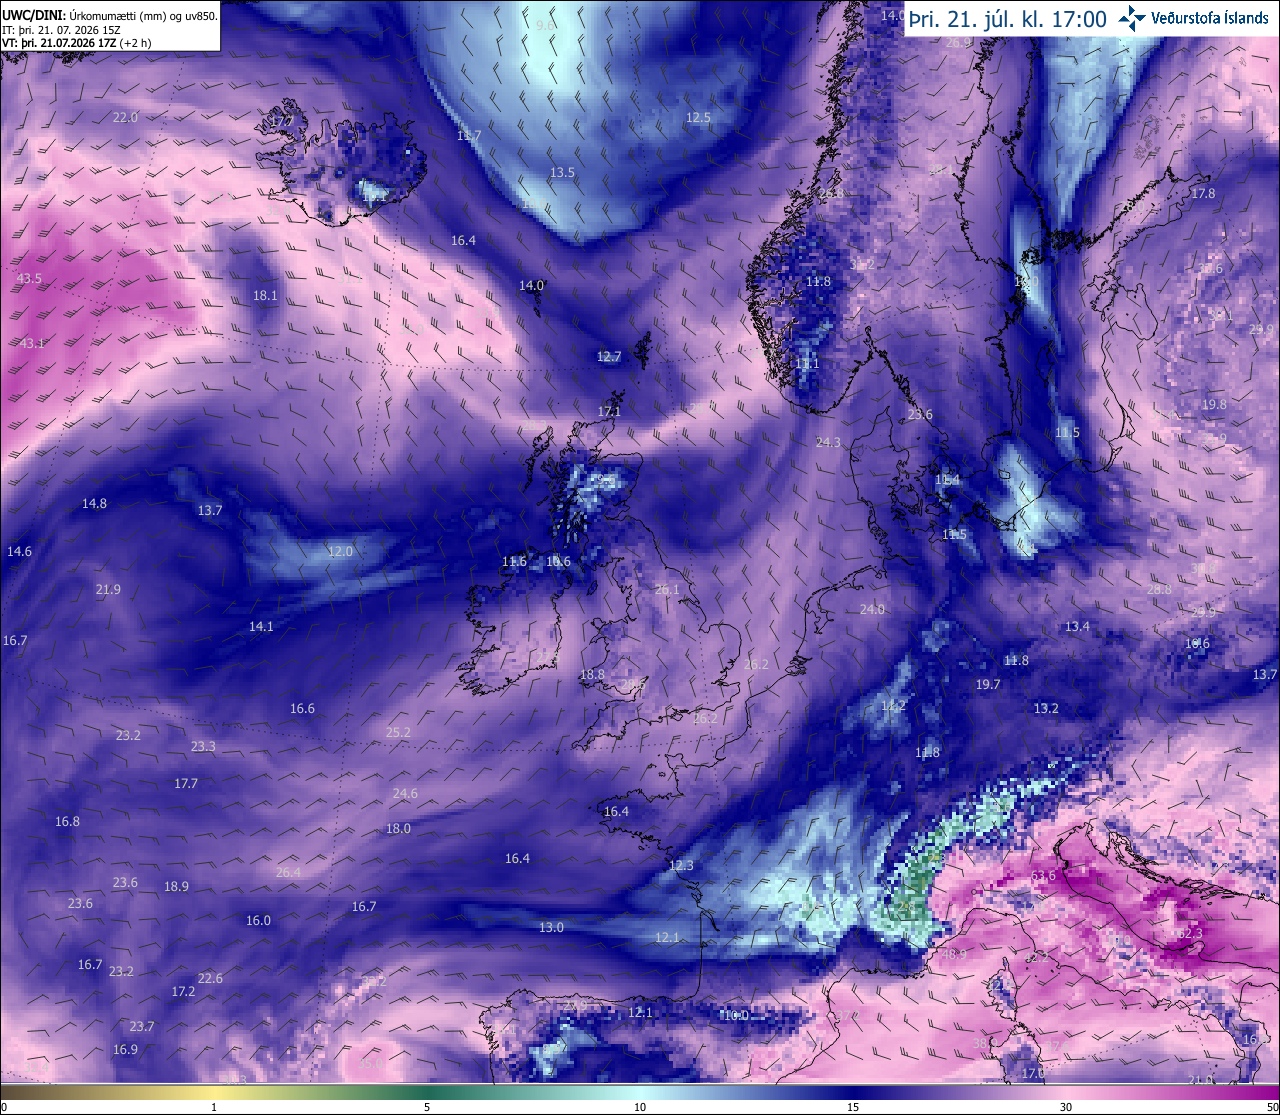Select the 22.0 value label near top left

125,117
